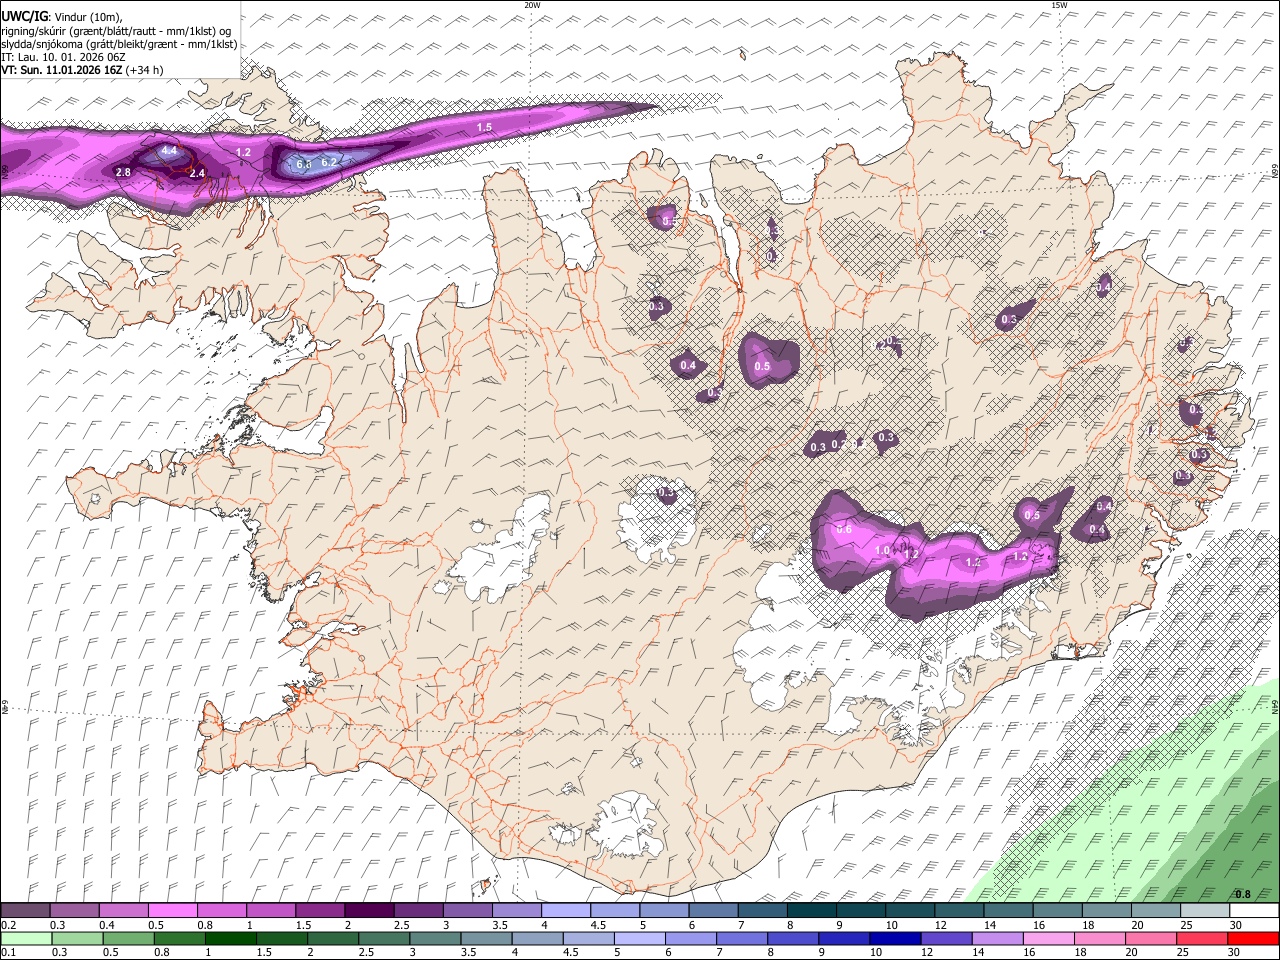The width and height of the screenshot is (1280, 960).
Task: Click upper legend swatch between 1.5 and 2
Action: click(x=319, y=911)
